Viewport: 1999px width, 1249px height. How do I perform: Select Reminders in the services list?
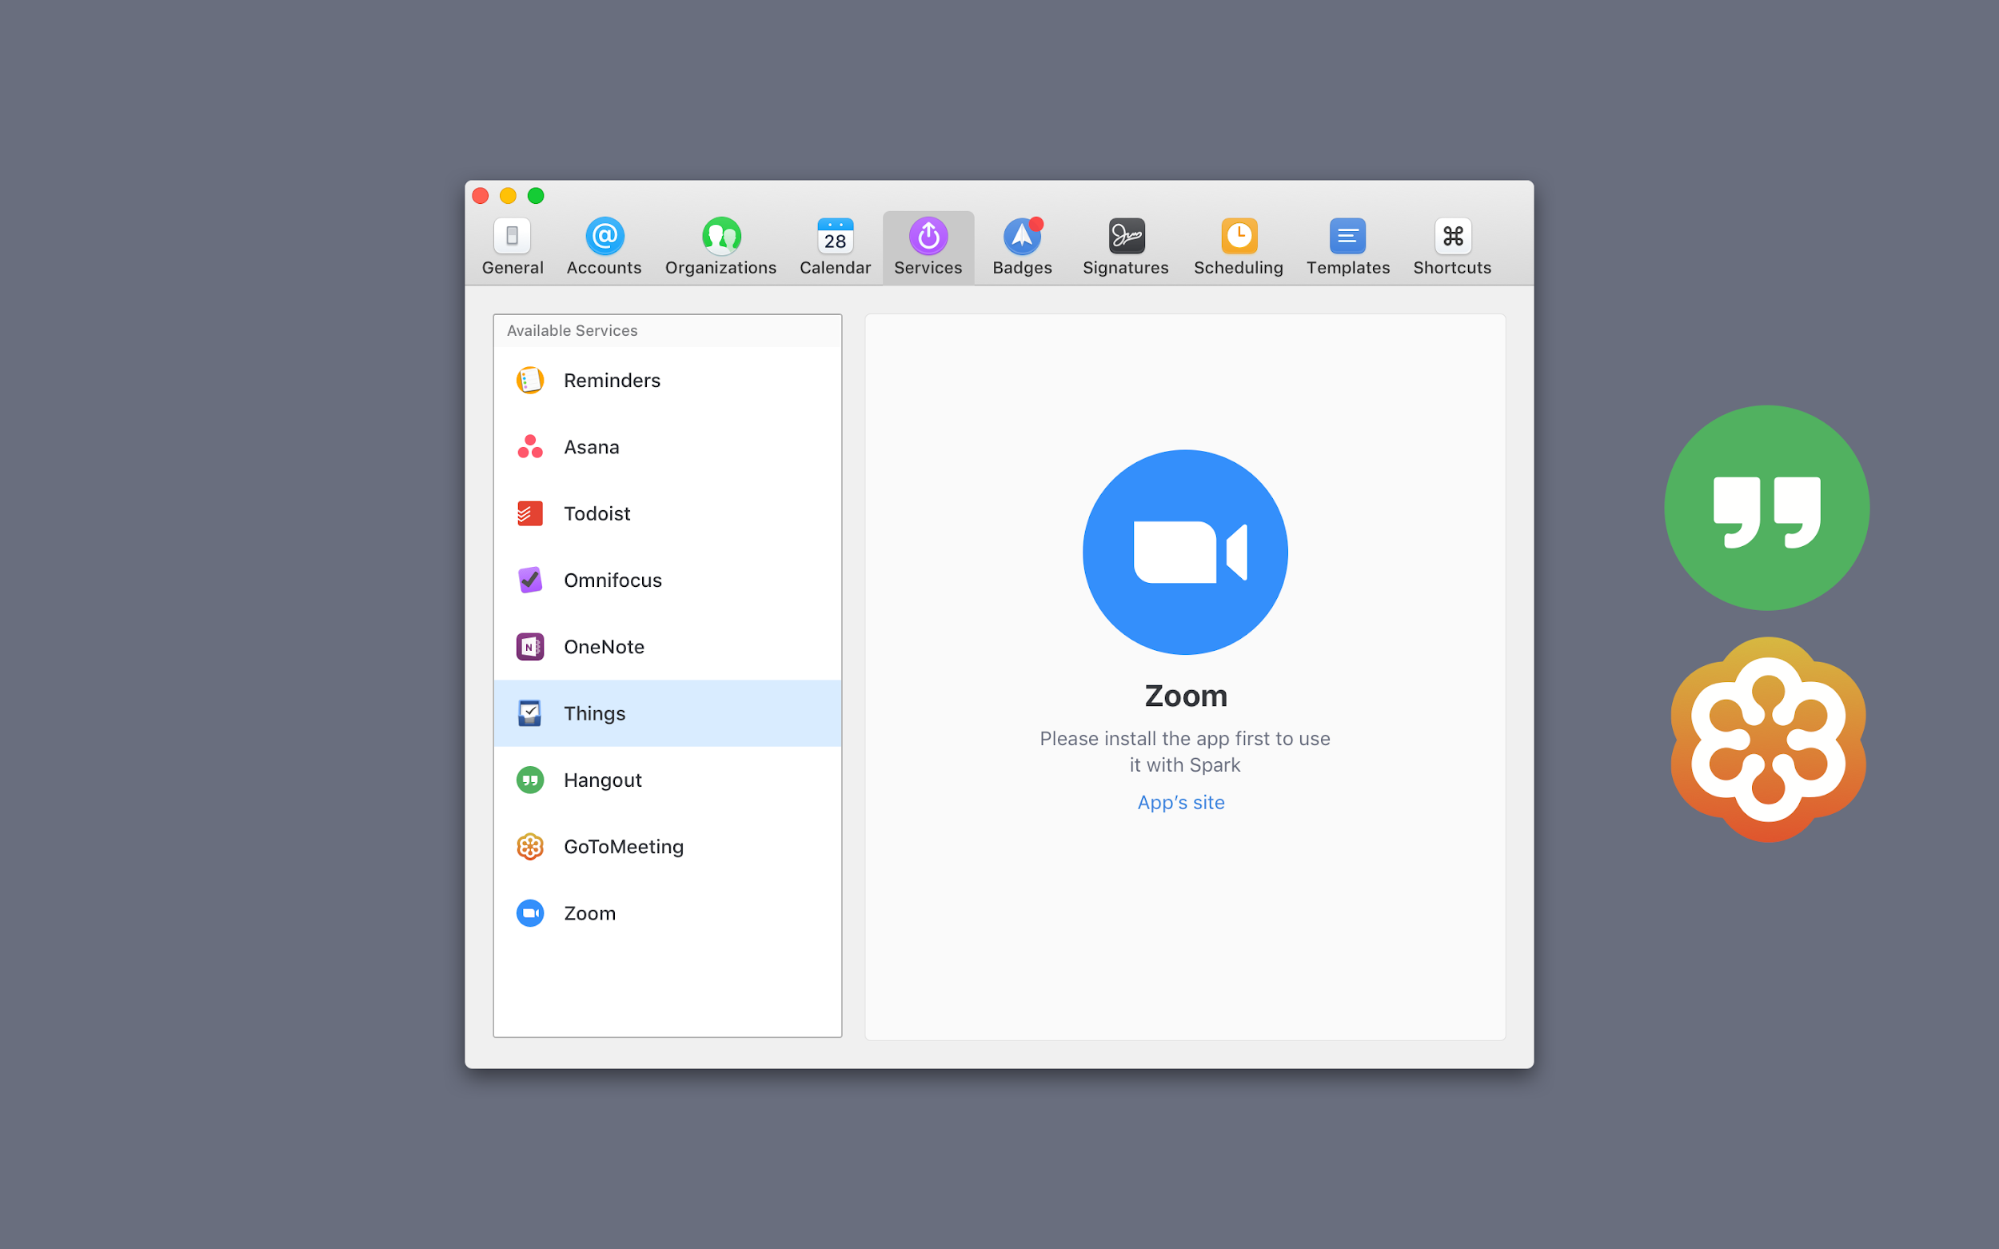611,380
